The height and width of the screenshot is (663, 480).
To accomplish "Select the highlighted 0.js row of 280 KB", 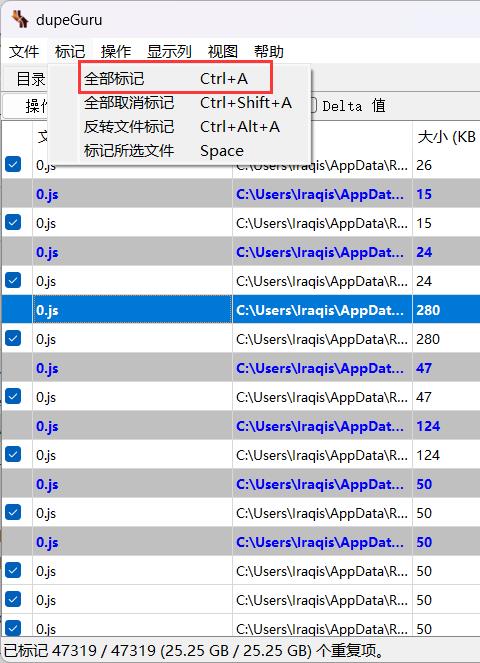I will [241, 310].
